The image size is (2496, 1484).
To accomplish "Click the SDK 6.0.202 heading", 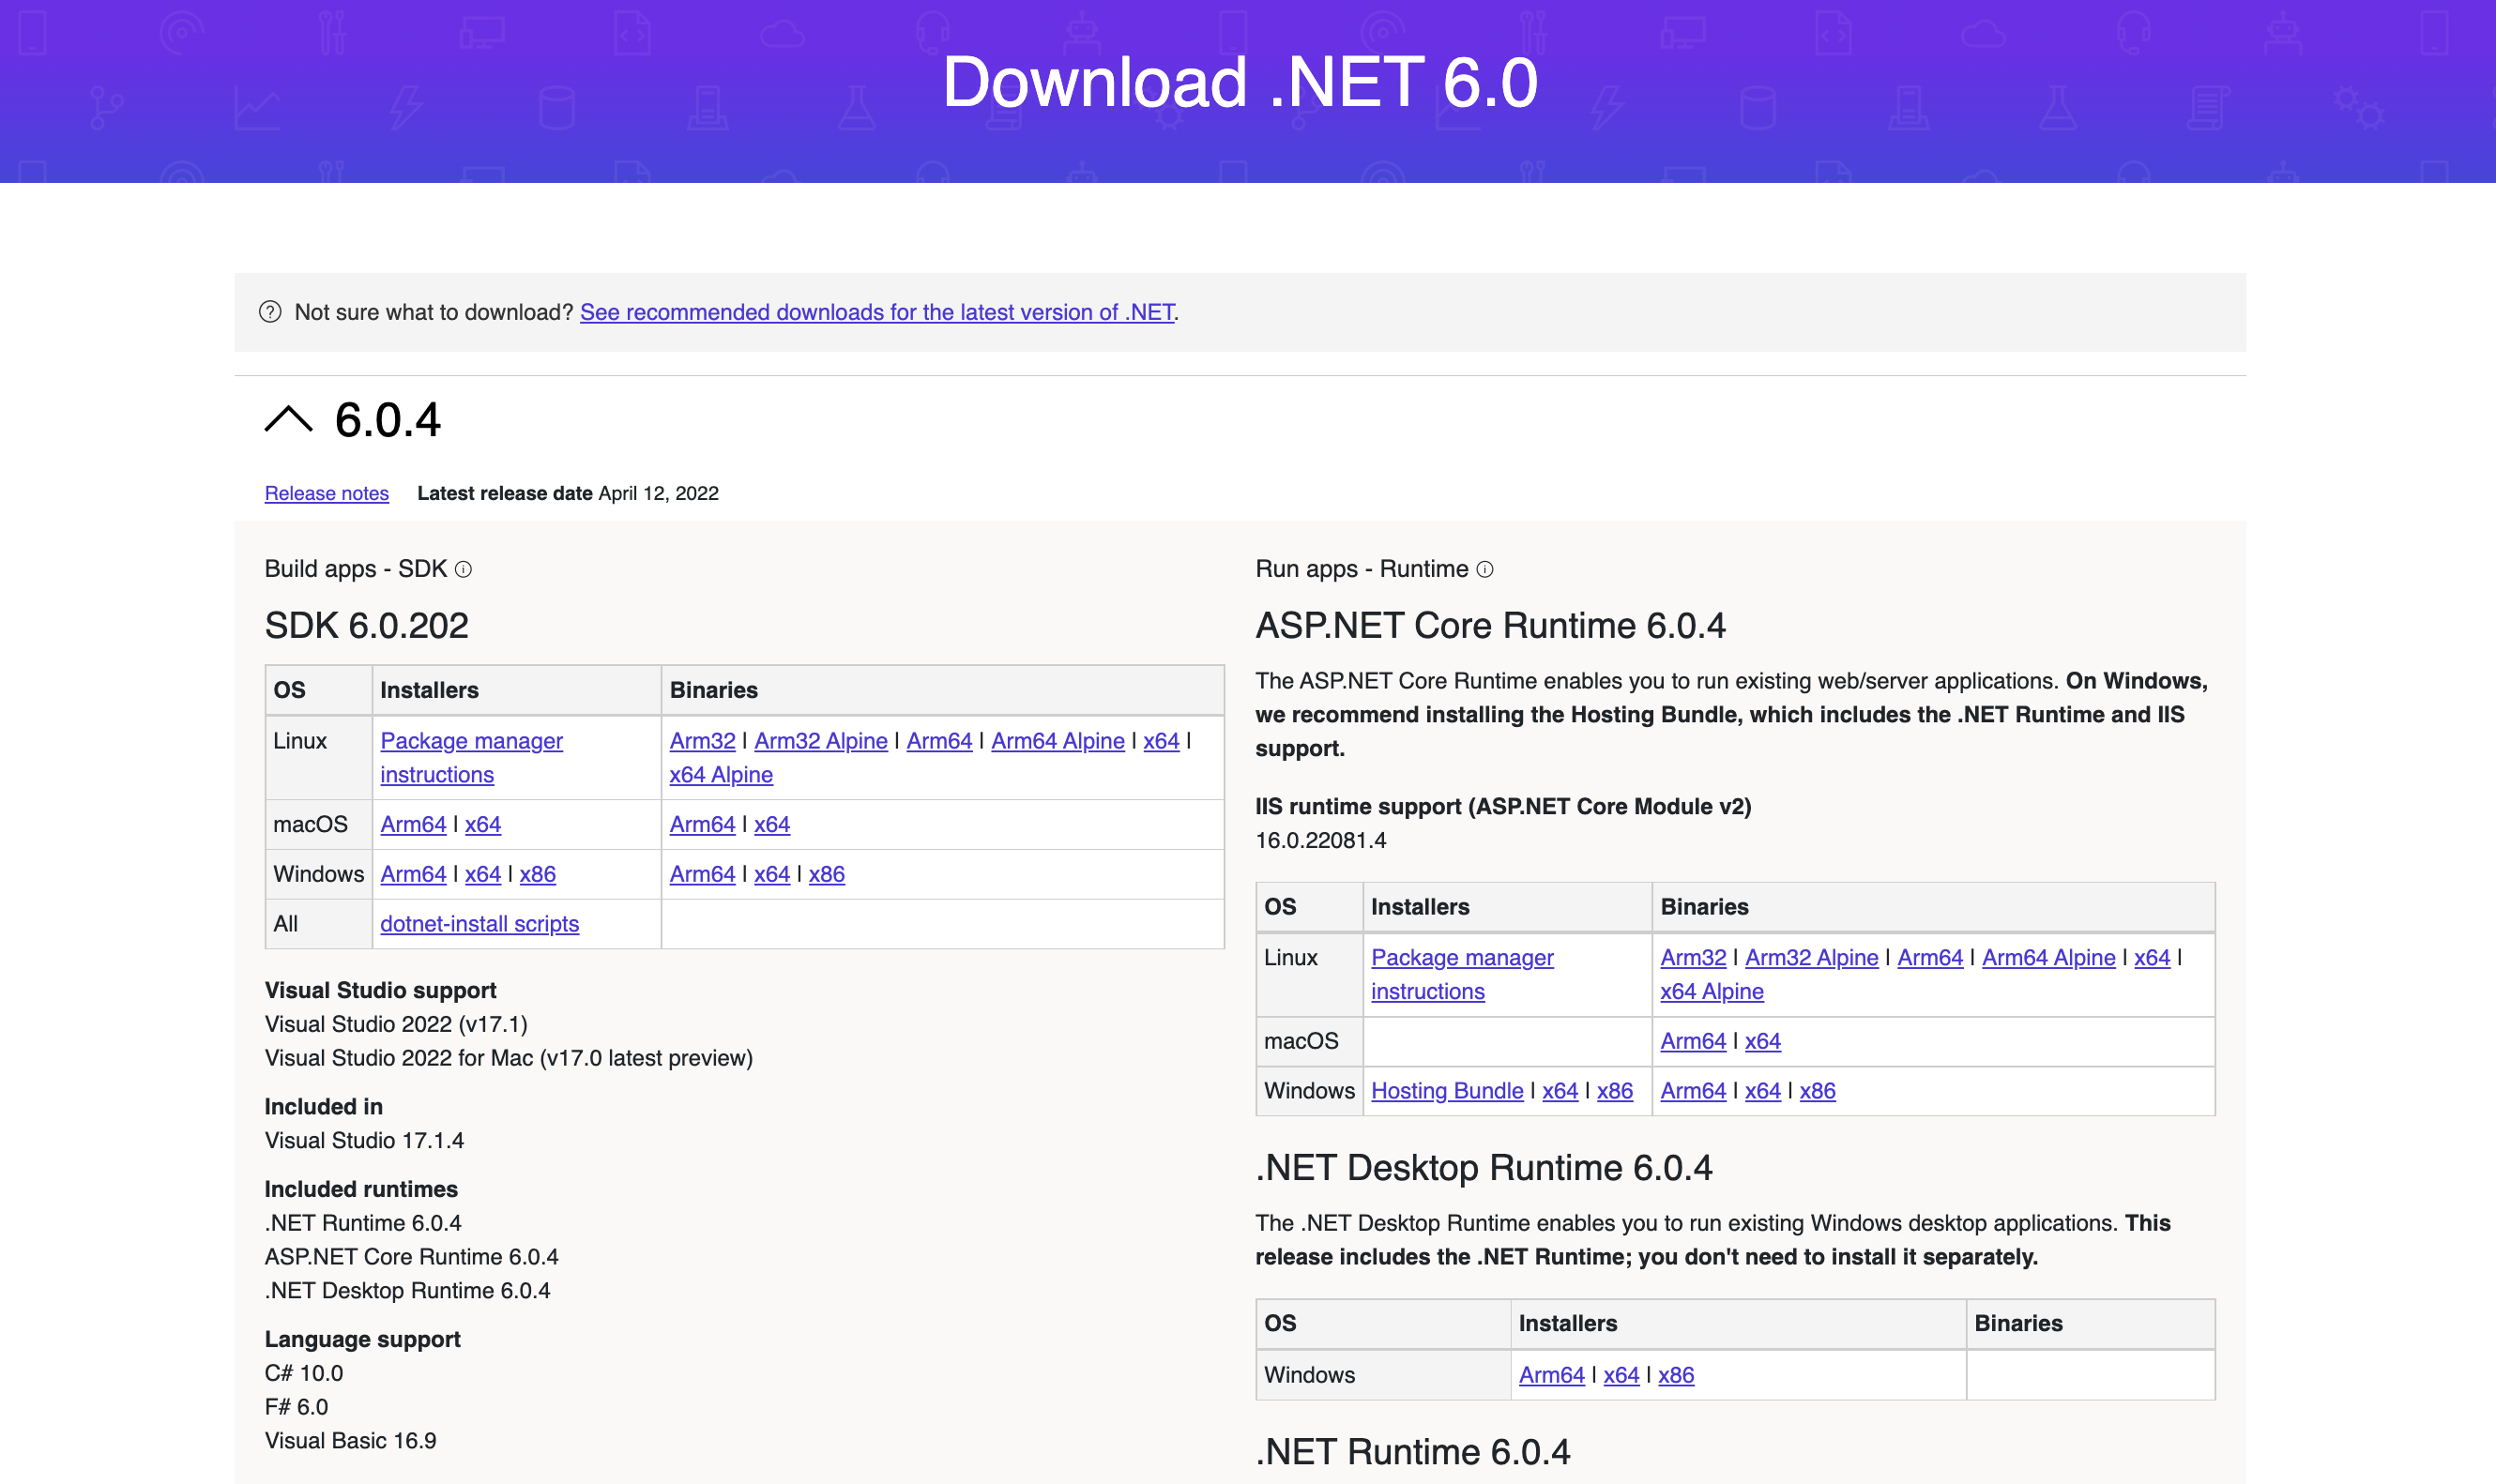I will [366, 625].
